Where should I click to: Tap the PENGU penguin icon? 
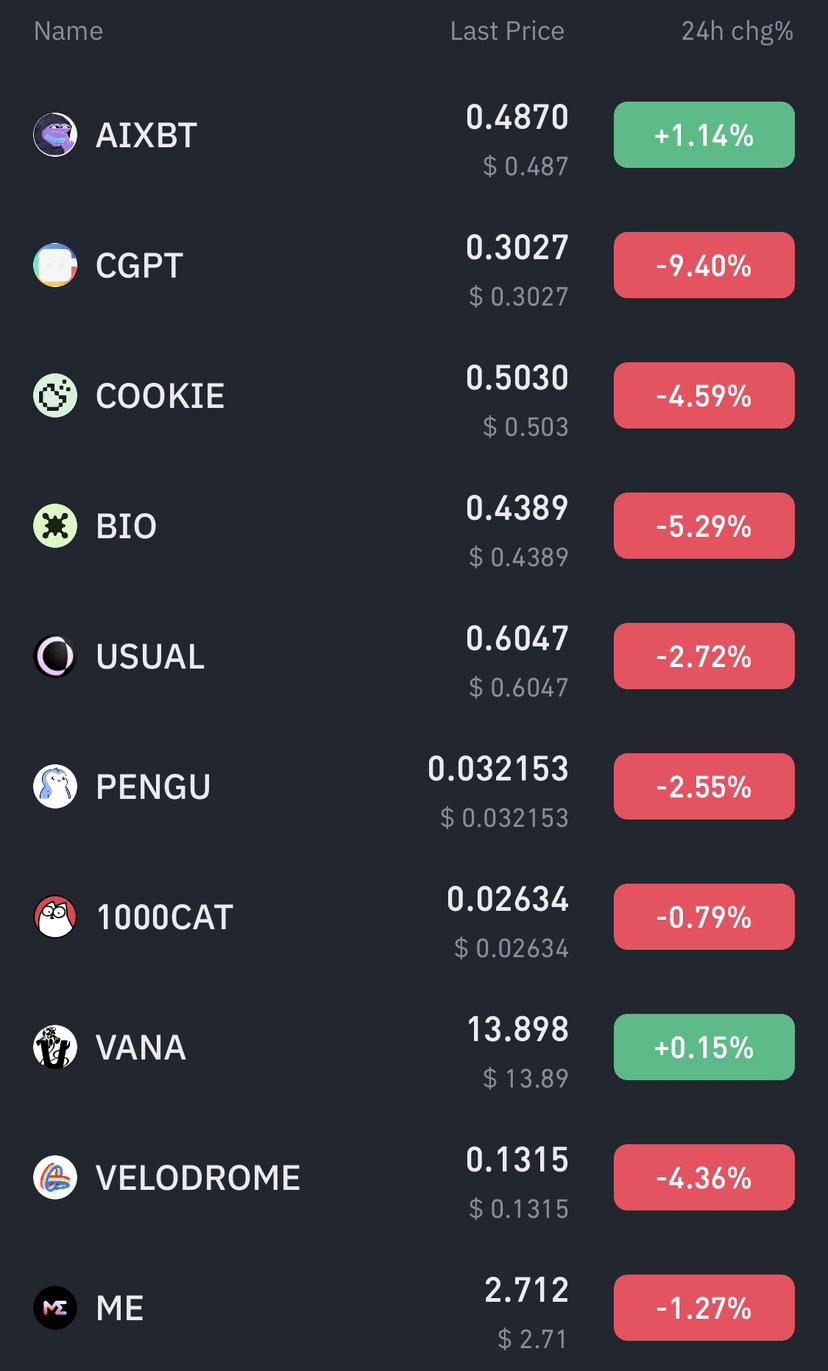coord(55,787)
